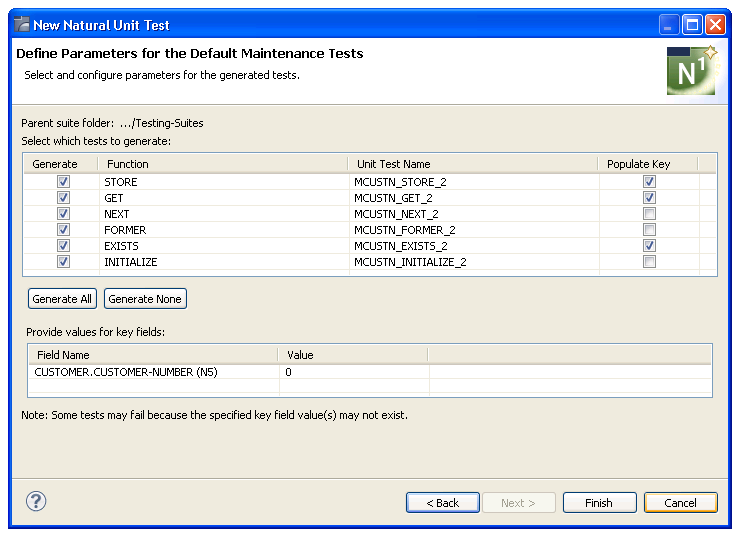Select the MCUSTN_GET_2 unit test name
The width and height of the screenshot is (740, 540).
tap(393, 198)
